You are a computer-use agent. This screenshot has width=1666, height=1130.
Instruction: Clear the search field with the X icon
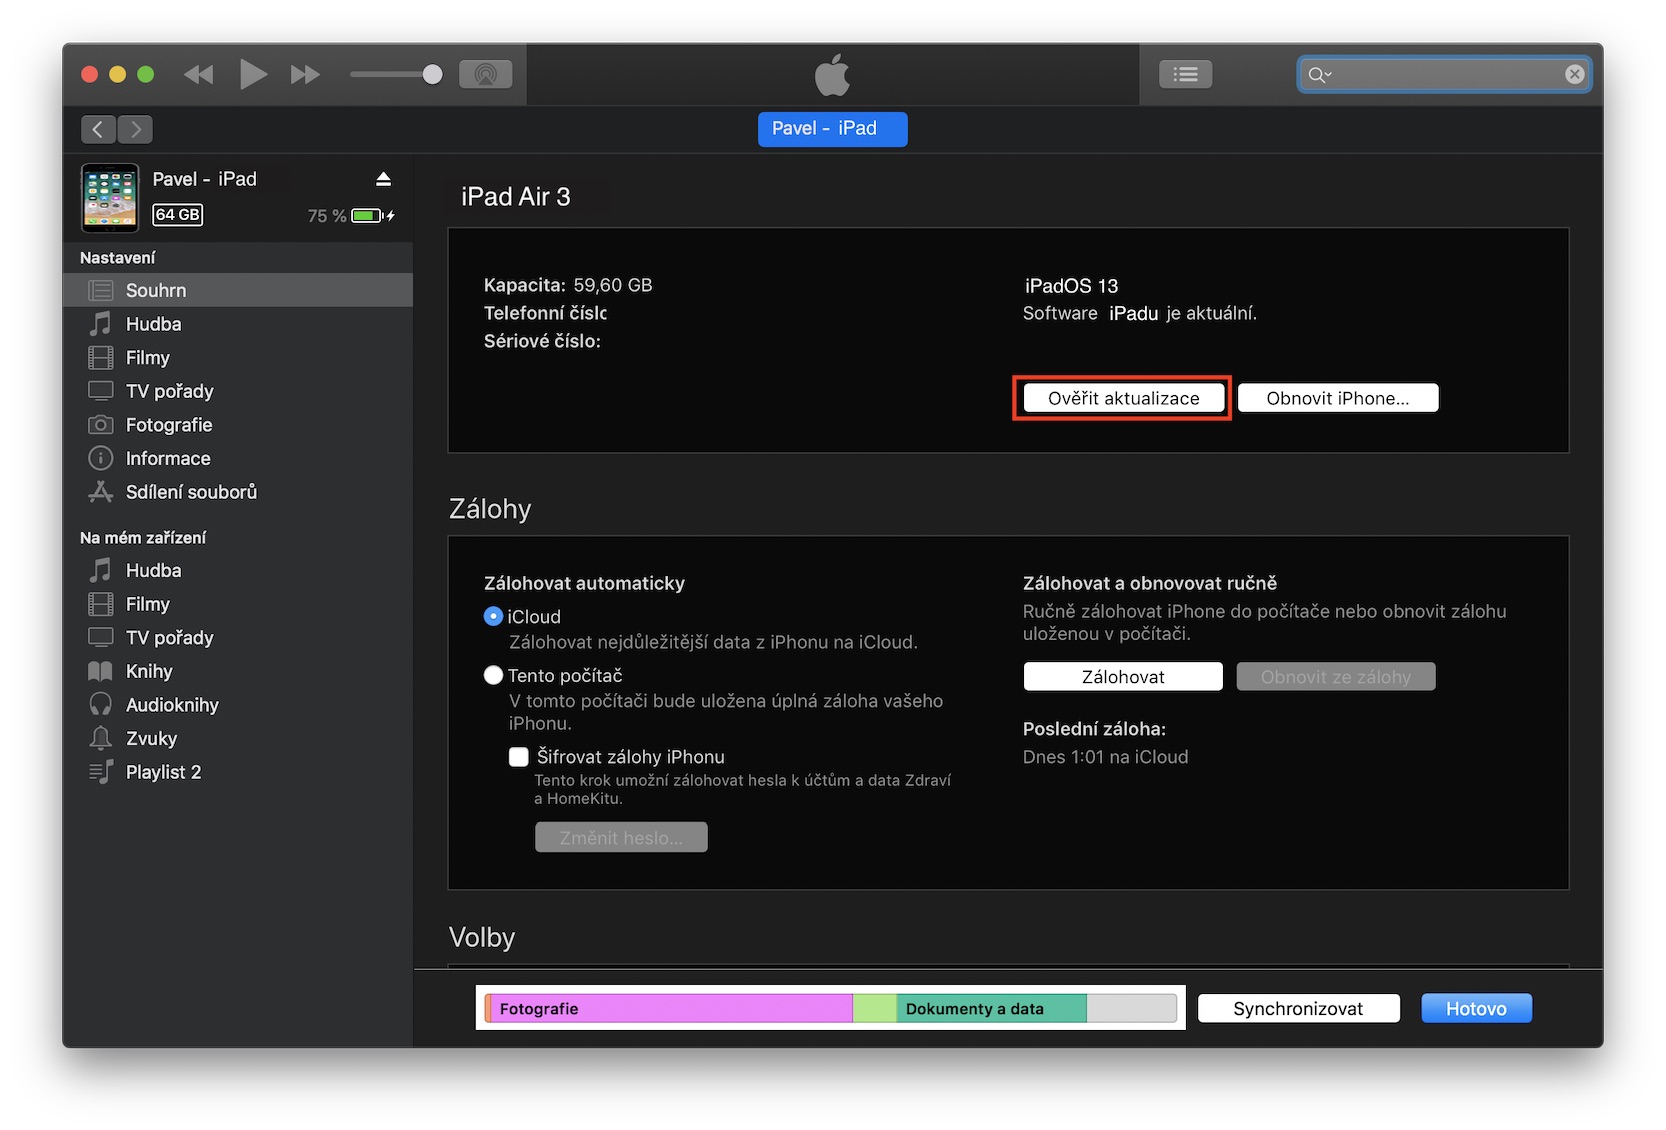point(1574,74)
